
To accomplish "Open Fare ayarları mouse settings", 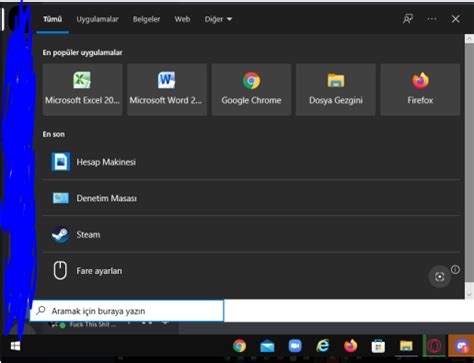I will click(251, 271).
